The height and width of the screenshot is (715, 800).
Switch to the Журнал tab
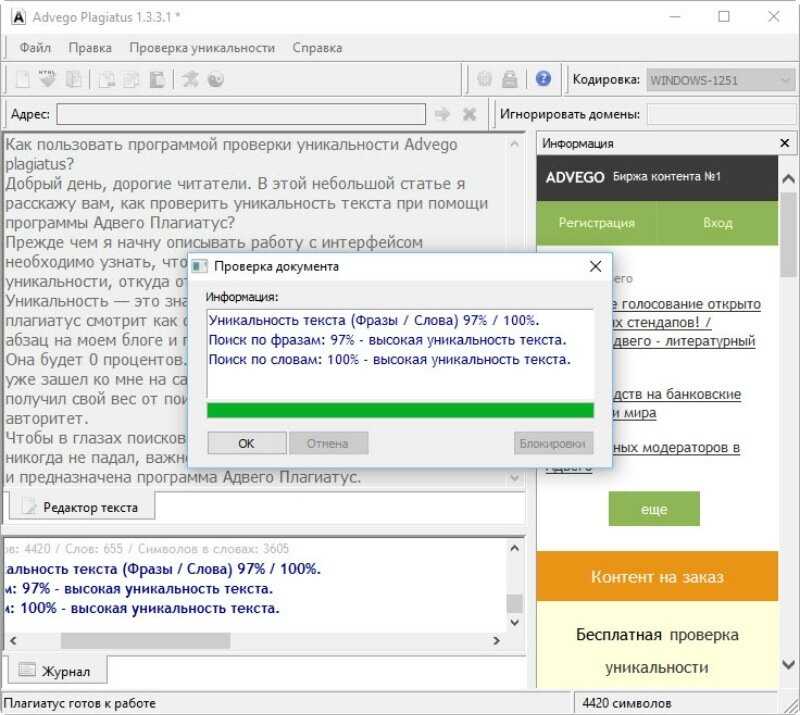coord(58,671)
